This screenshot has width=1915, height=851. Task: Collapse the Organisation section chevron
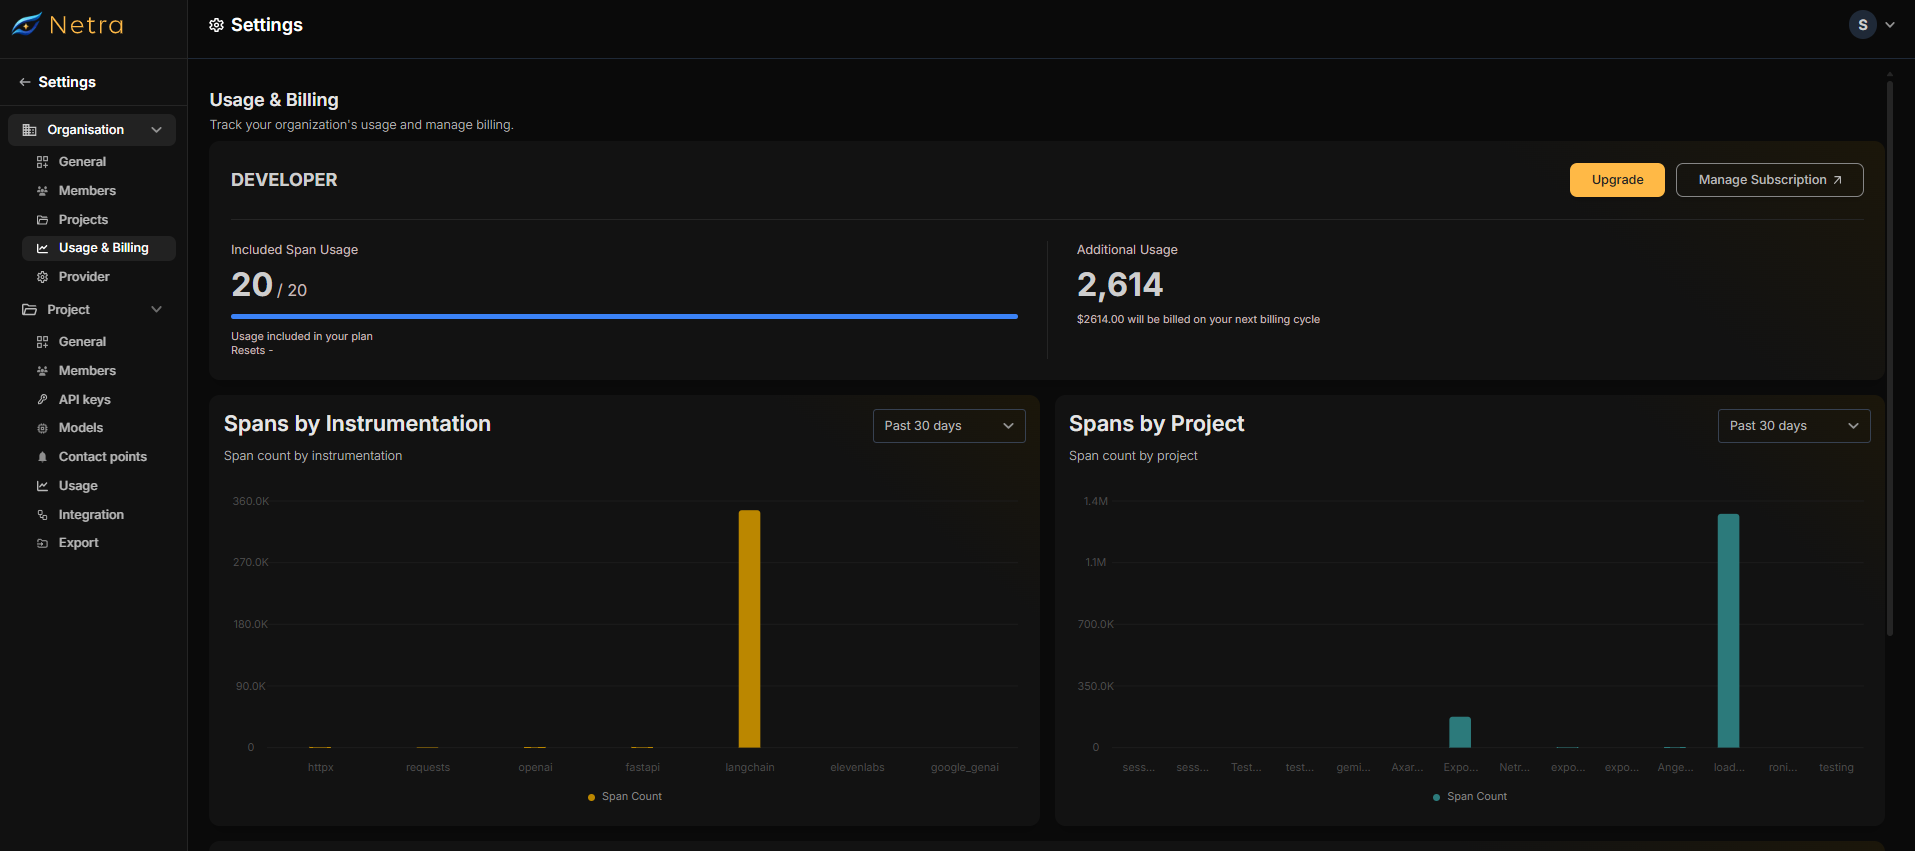156,130
